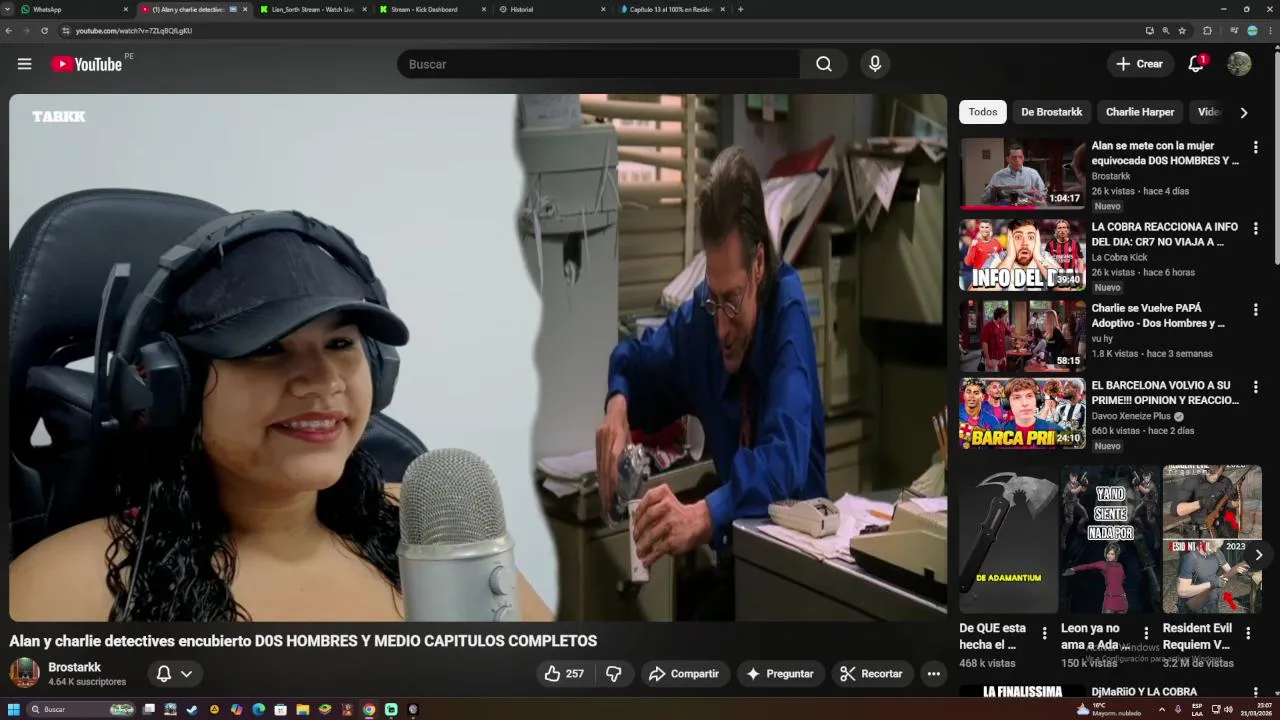Image resolution: width=1280 pixels, height=720 pixels.
Task: Click the Compartir share button
Action: pyautogui.click(x=685, y=674)
